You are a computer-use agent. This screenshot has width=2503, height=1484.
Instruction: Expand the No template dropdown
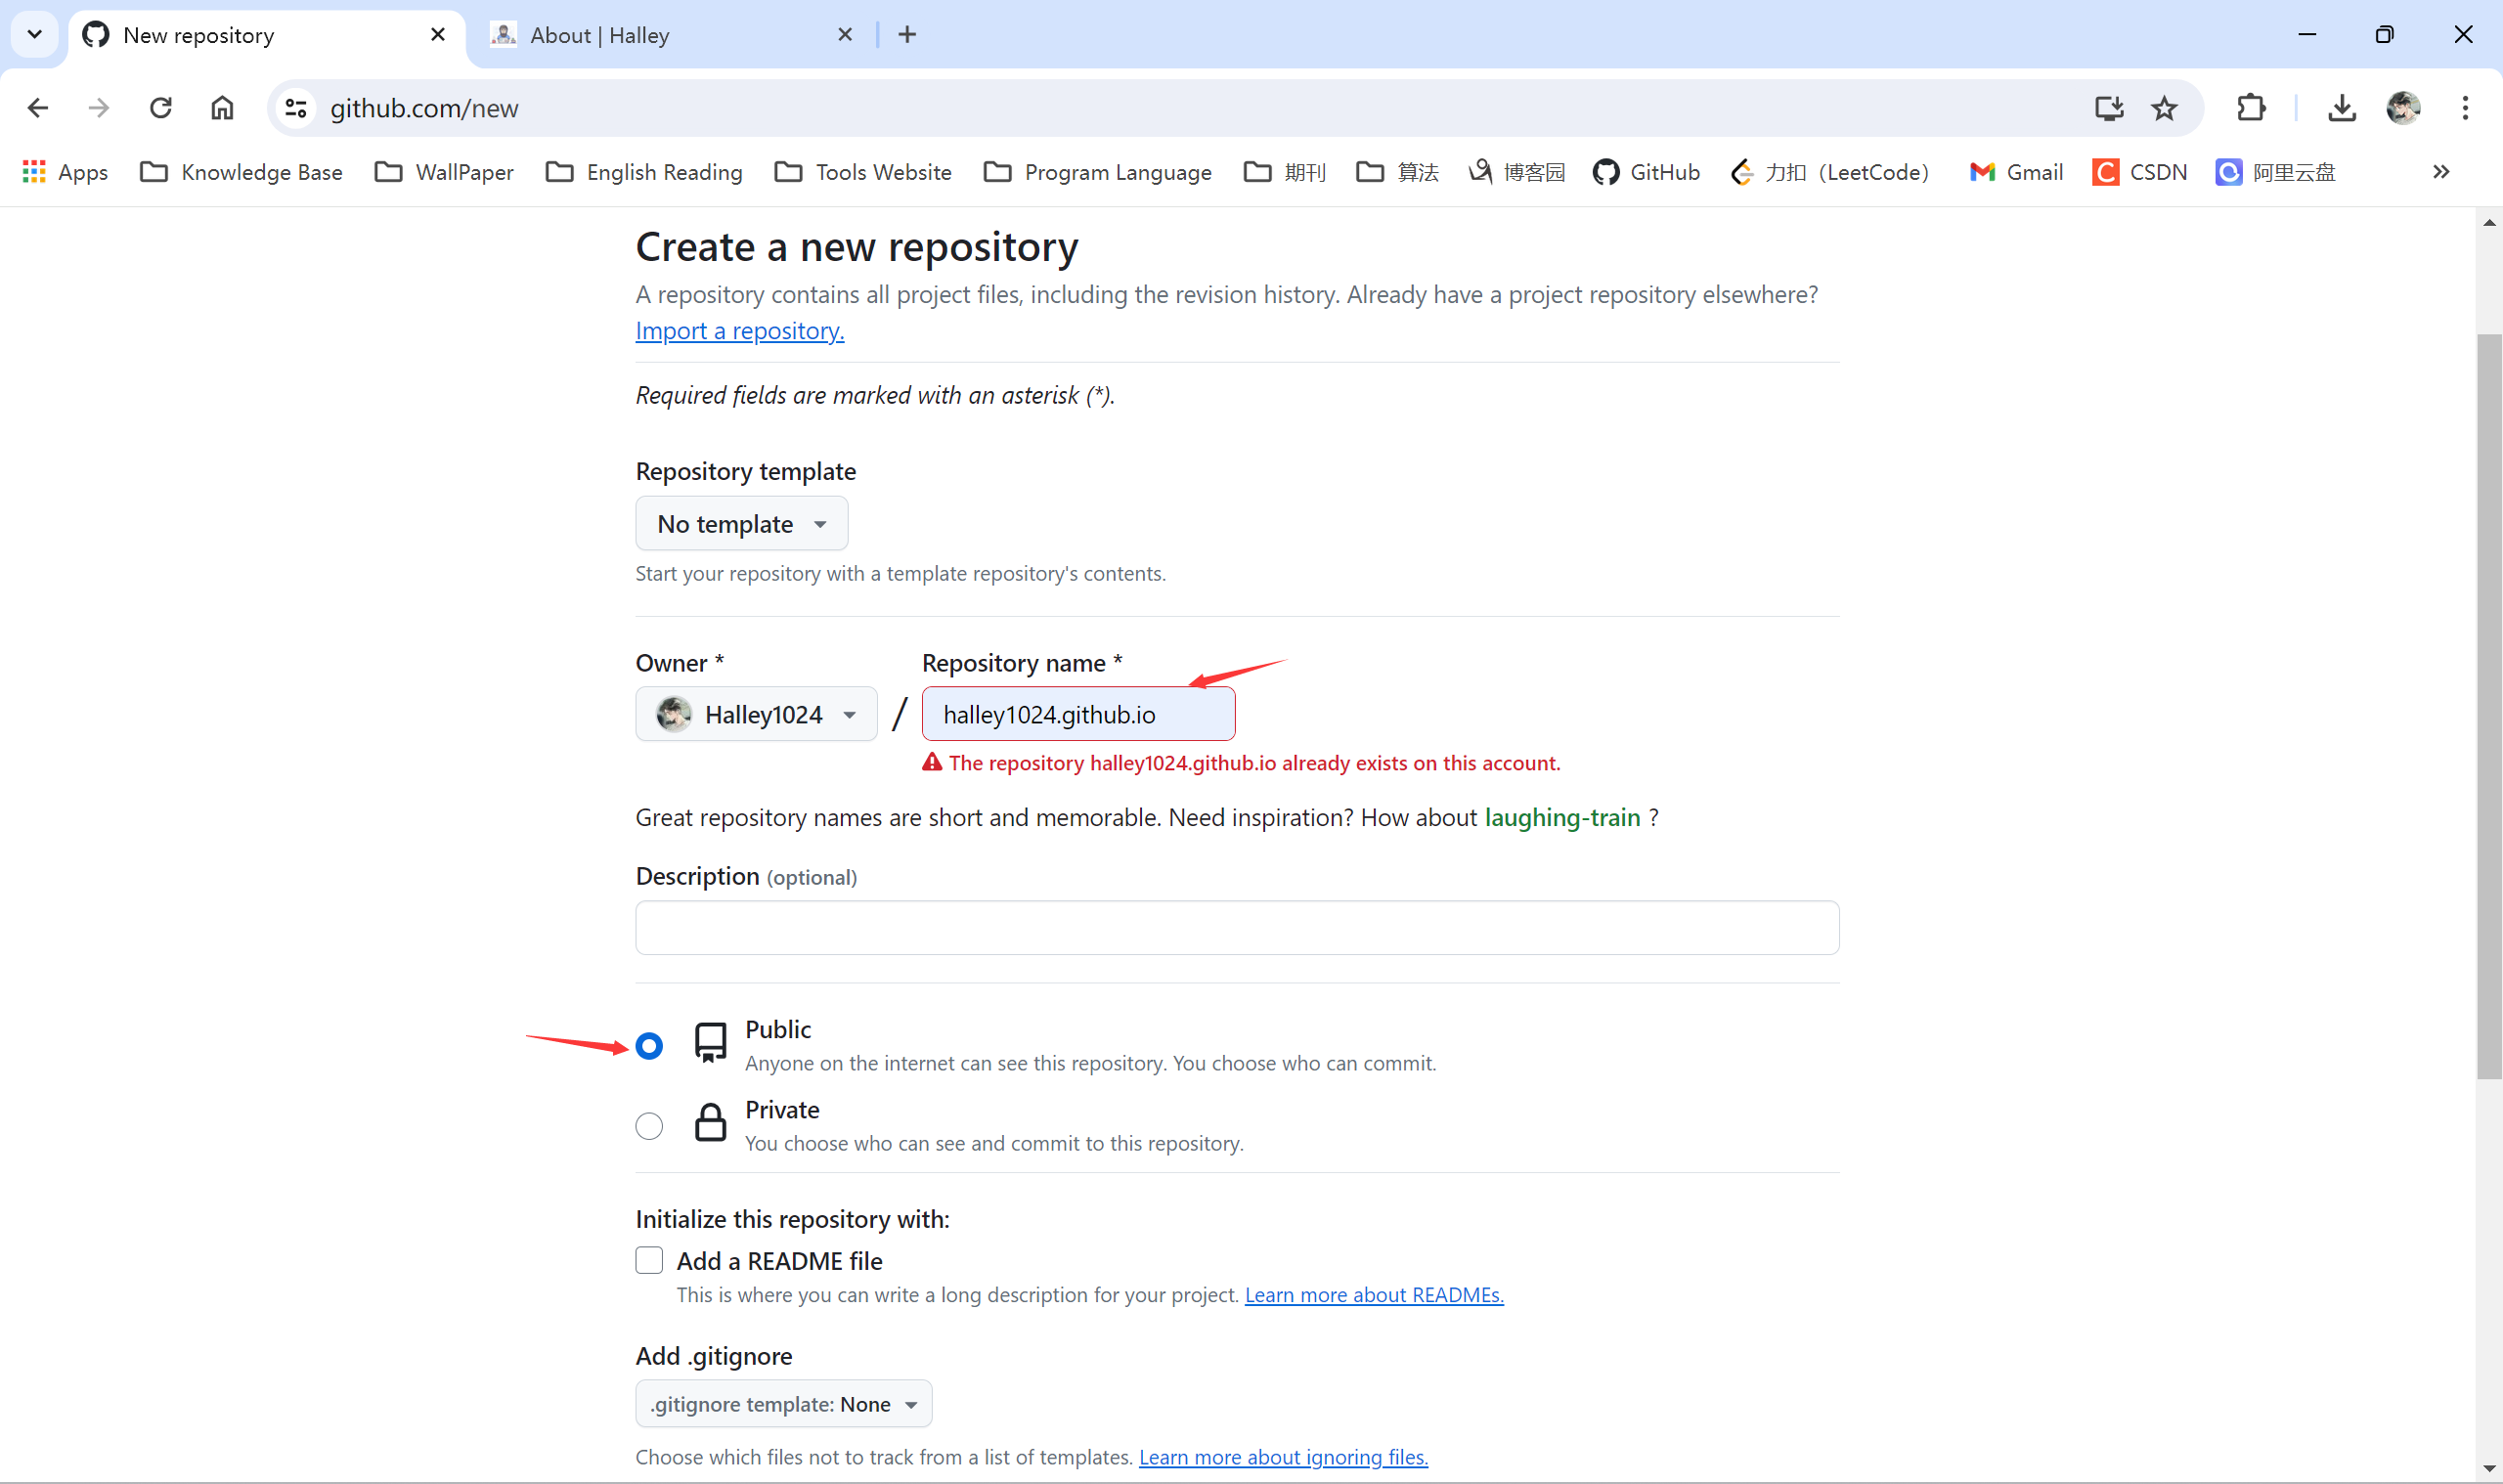click(741, 524)
